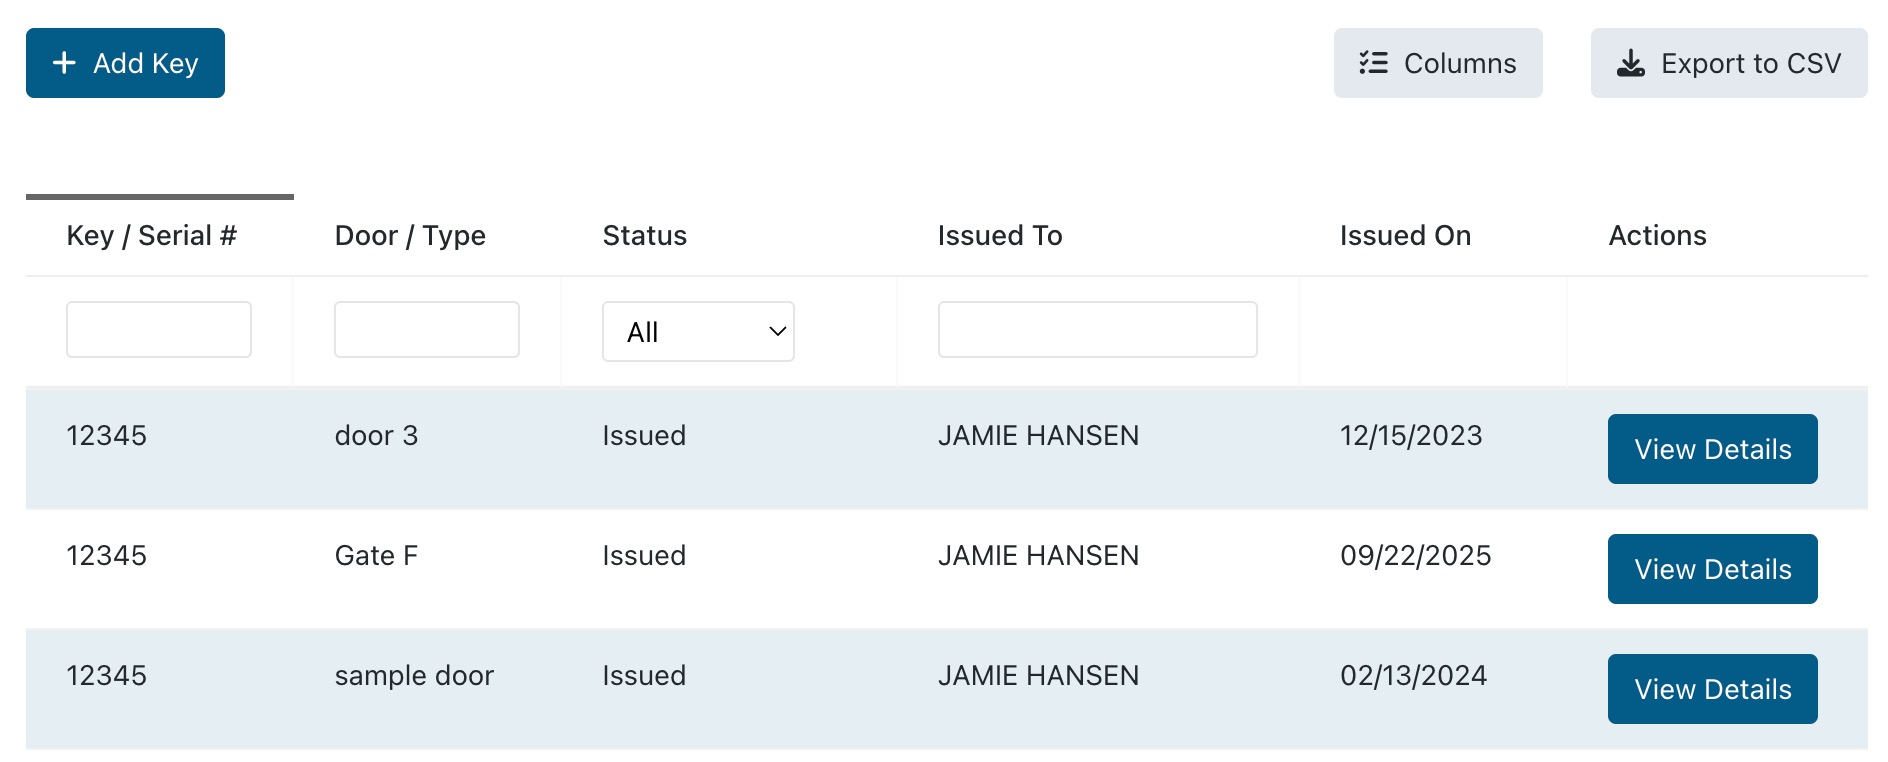1888x762 pixels.
Task: Click the plus icon on Add Key
Action: (x=65, y=63)
